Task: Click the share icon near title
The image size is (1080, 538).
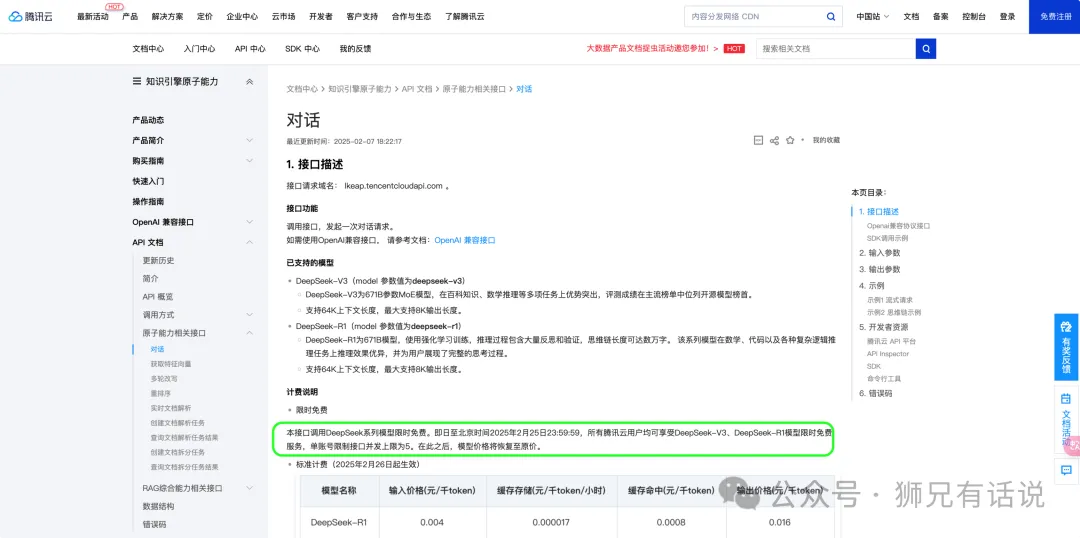Action: coord(774,140)
